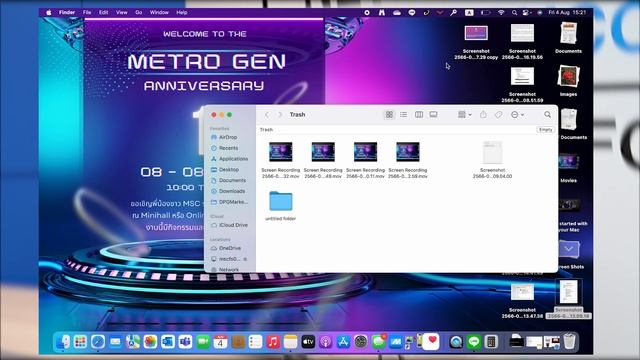Open FaceTime from the Dock
This screenshot has width=640, height=360.
(203, 342)
